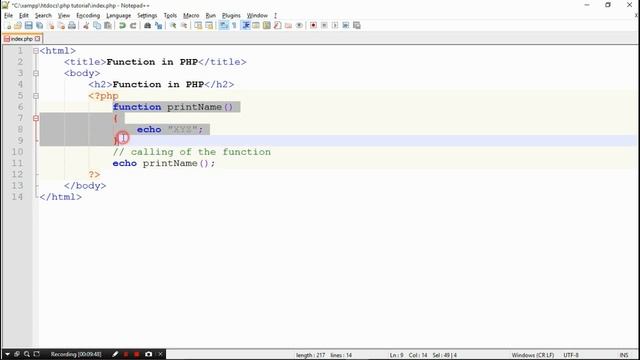
Task: Click the 'echo printName();' code line
Action: (164, 163)
